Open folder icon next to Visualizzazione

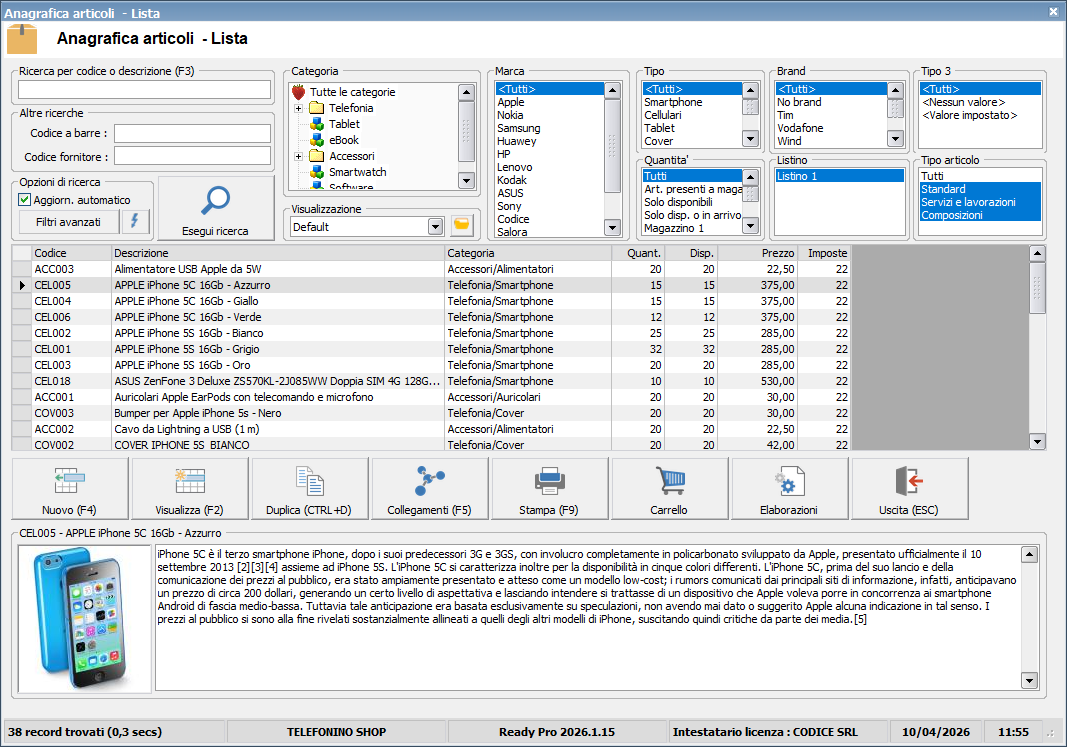(461, 226)
